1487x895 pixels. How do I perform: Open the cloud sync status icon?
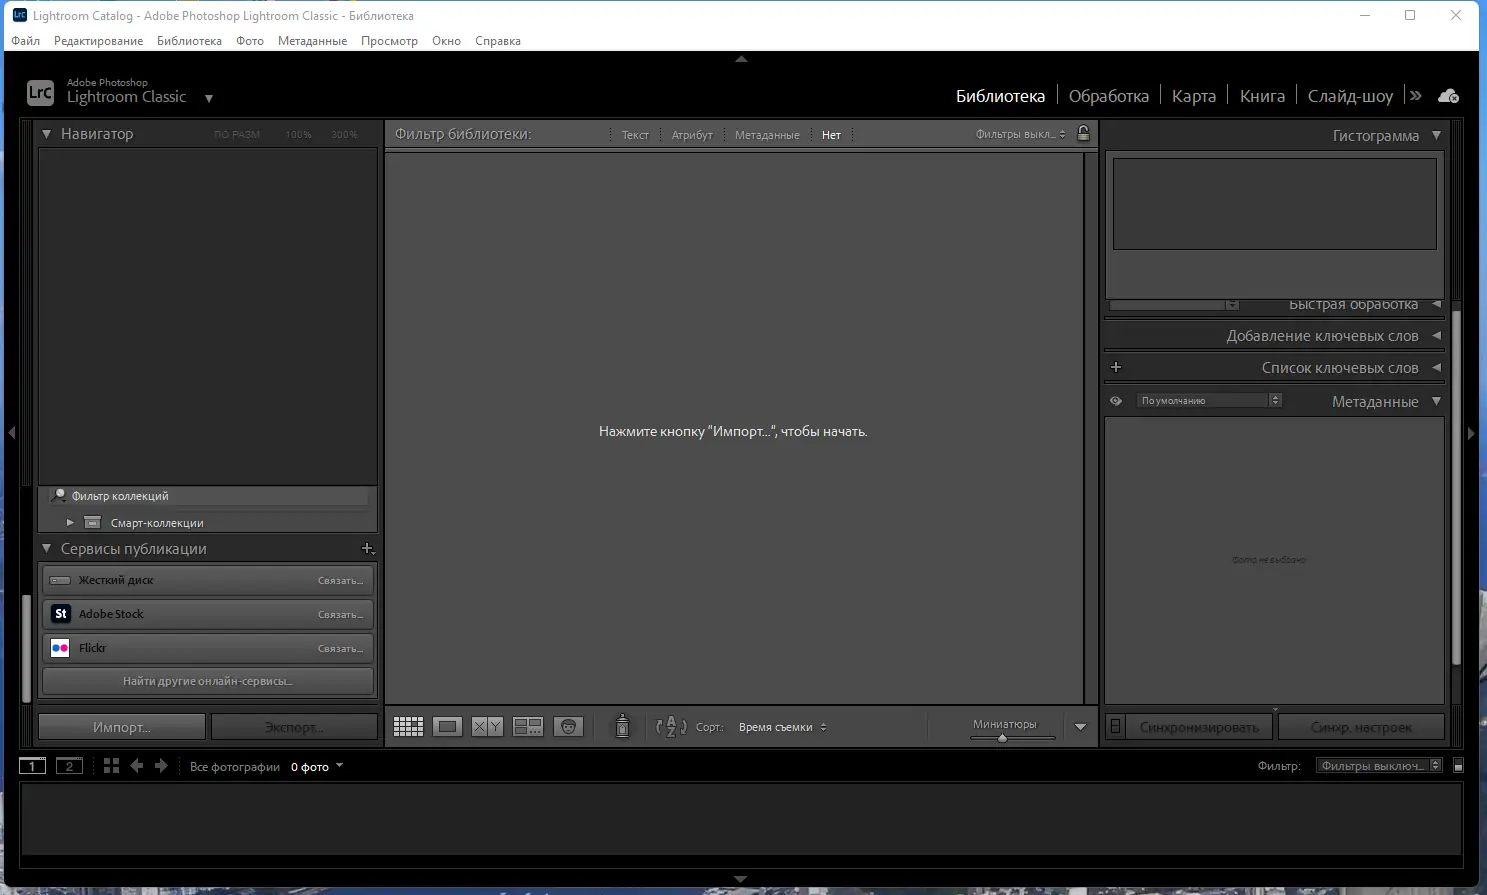pyautogui.click(x=1448, y=96)
